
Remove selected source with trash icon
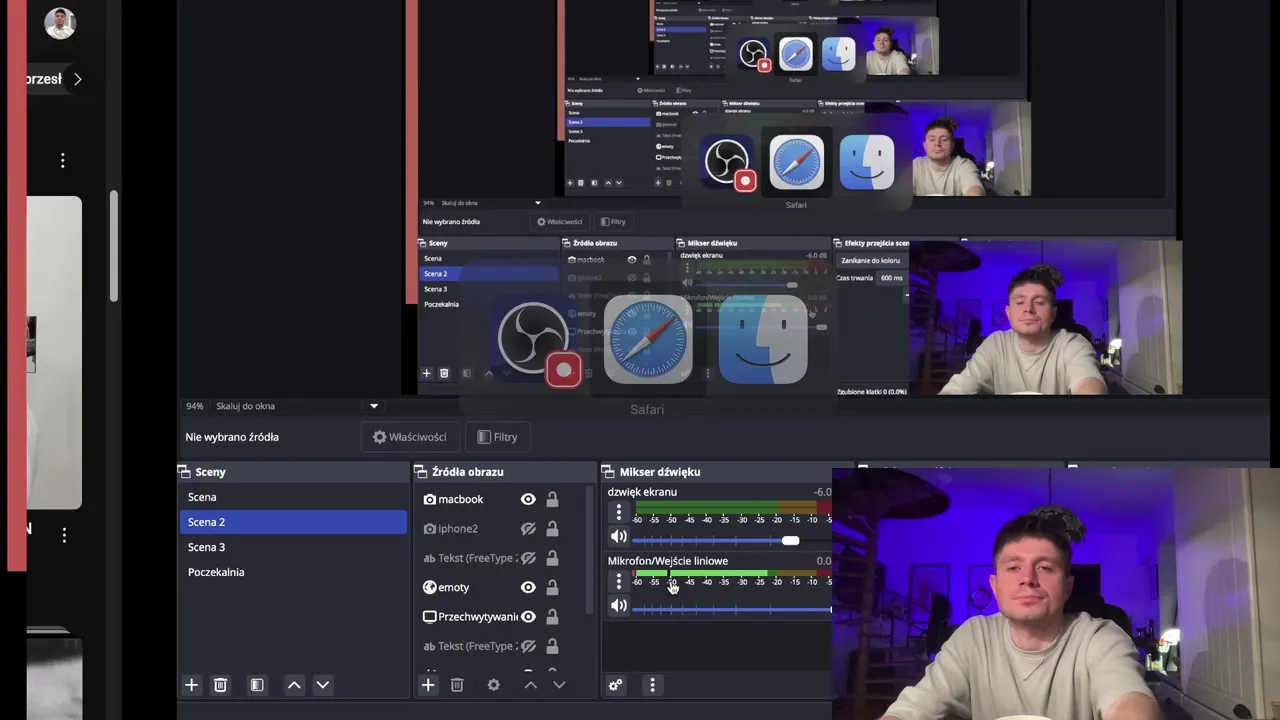(457, 685)
